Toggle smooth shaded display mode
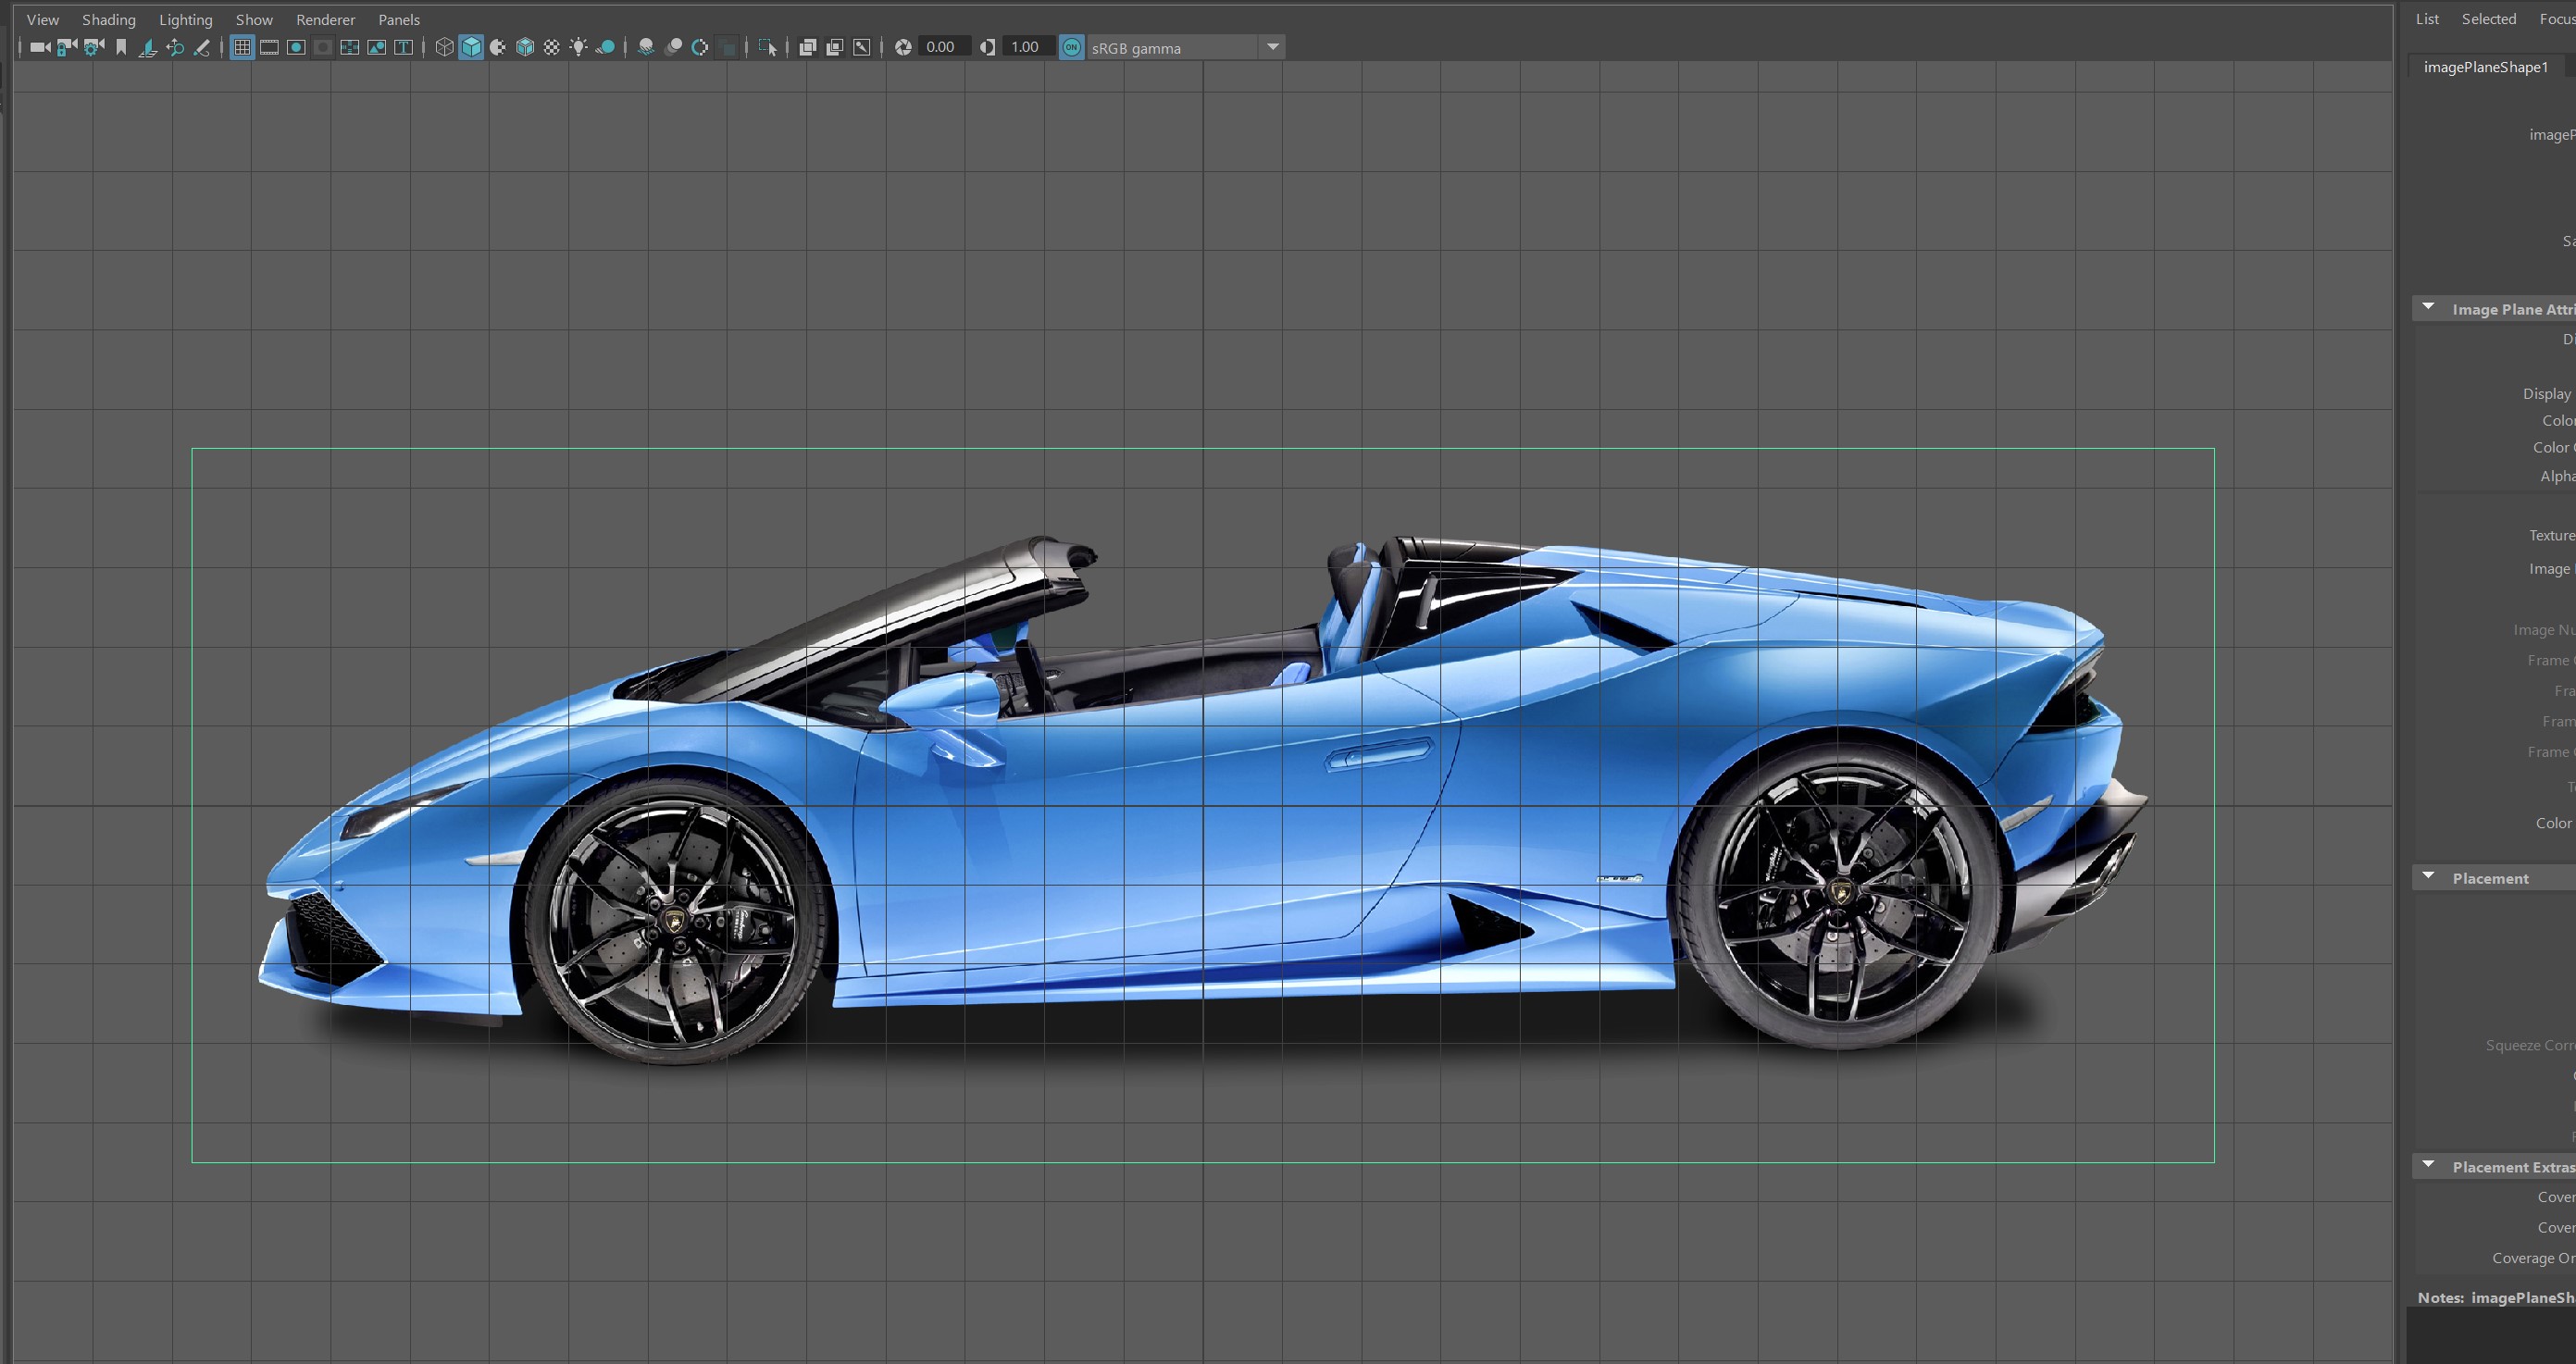 (471, 47)
